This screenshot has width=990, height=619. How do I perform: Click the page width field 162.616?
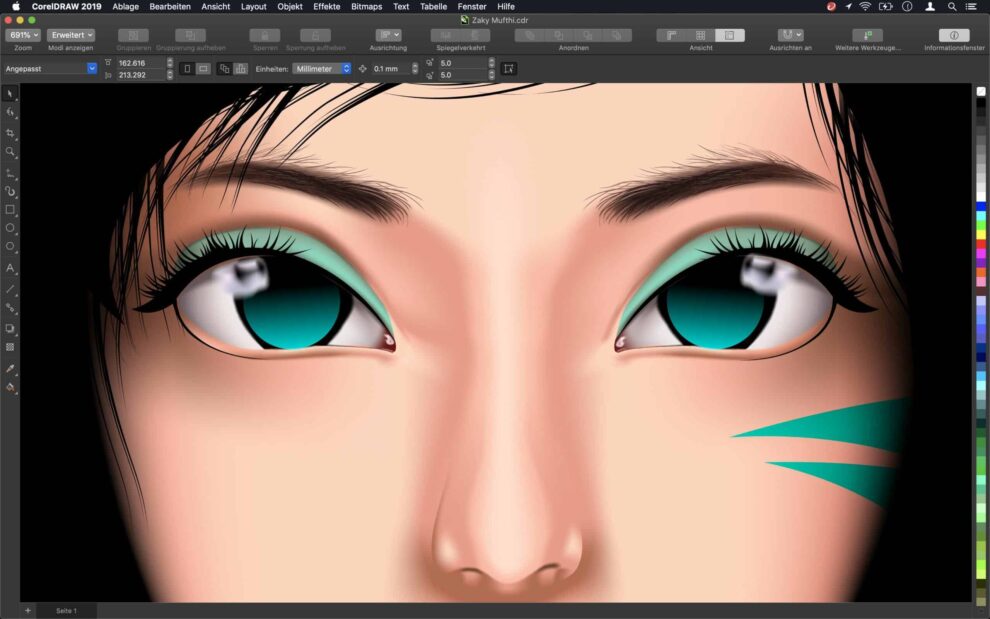(140, 63)
